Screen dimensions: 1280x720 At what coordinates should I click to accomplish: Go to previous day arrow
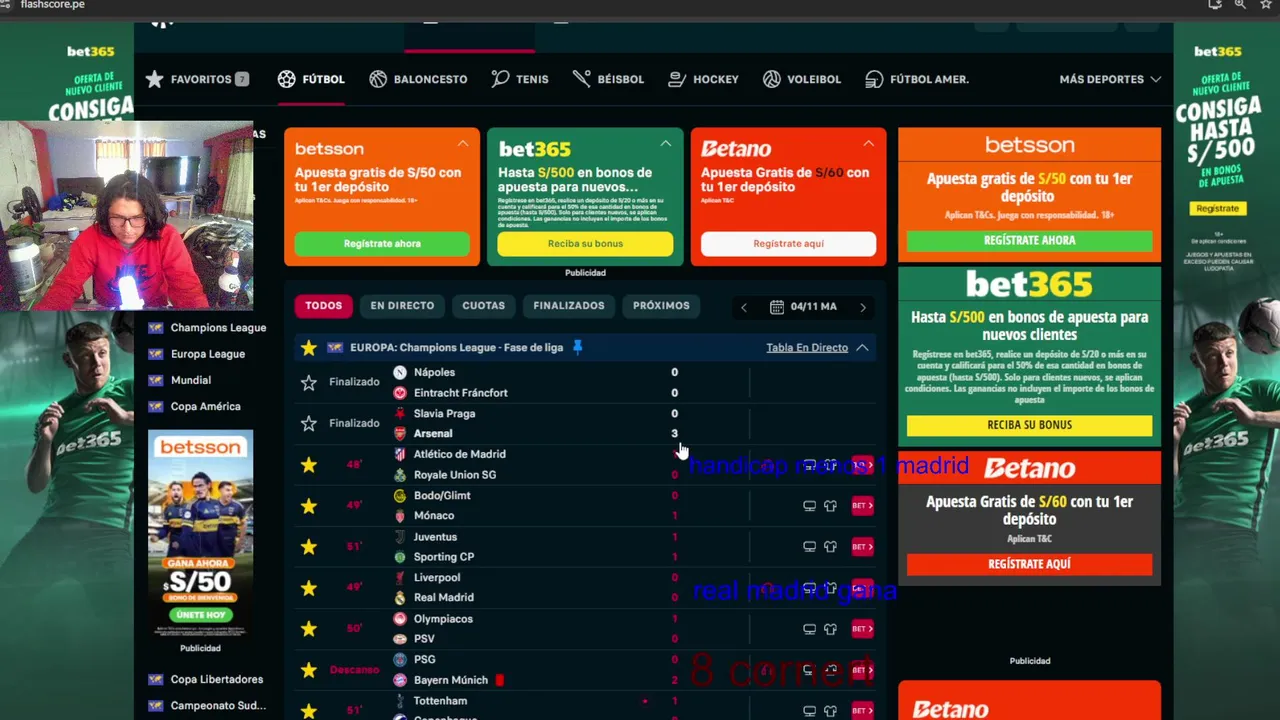click(743, 307)
